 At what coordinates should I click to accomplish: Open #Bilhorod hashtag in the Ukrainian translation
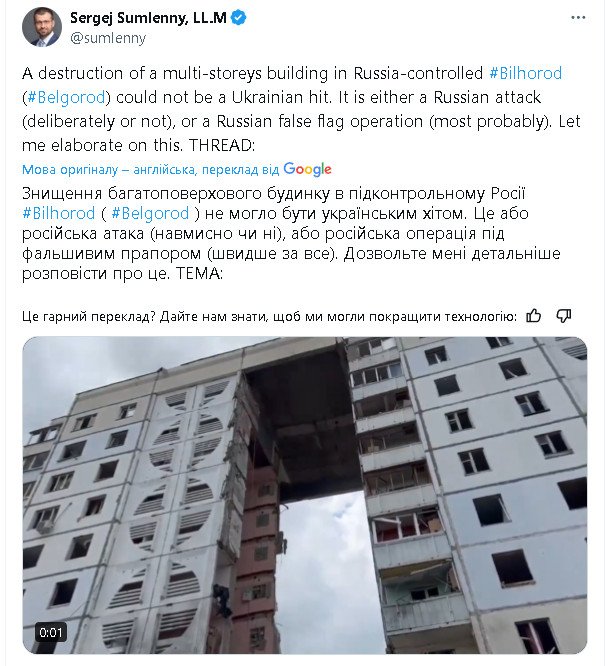pyautogui.click(x=59, y=213)
